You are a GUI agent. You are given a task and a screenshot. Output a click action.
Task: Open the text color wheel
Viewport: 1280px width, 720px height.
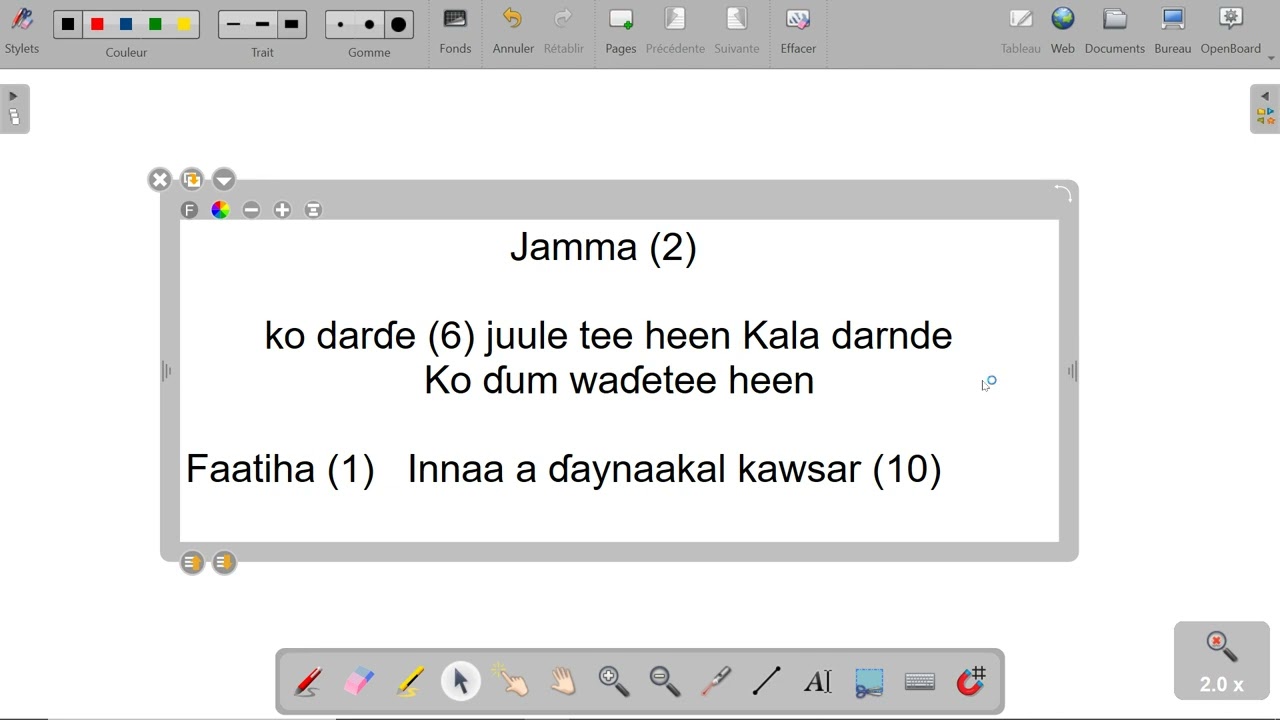click(220, 210)
